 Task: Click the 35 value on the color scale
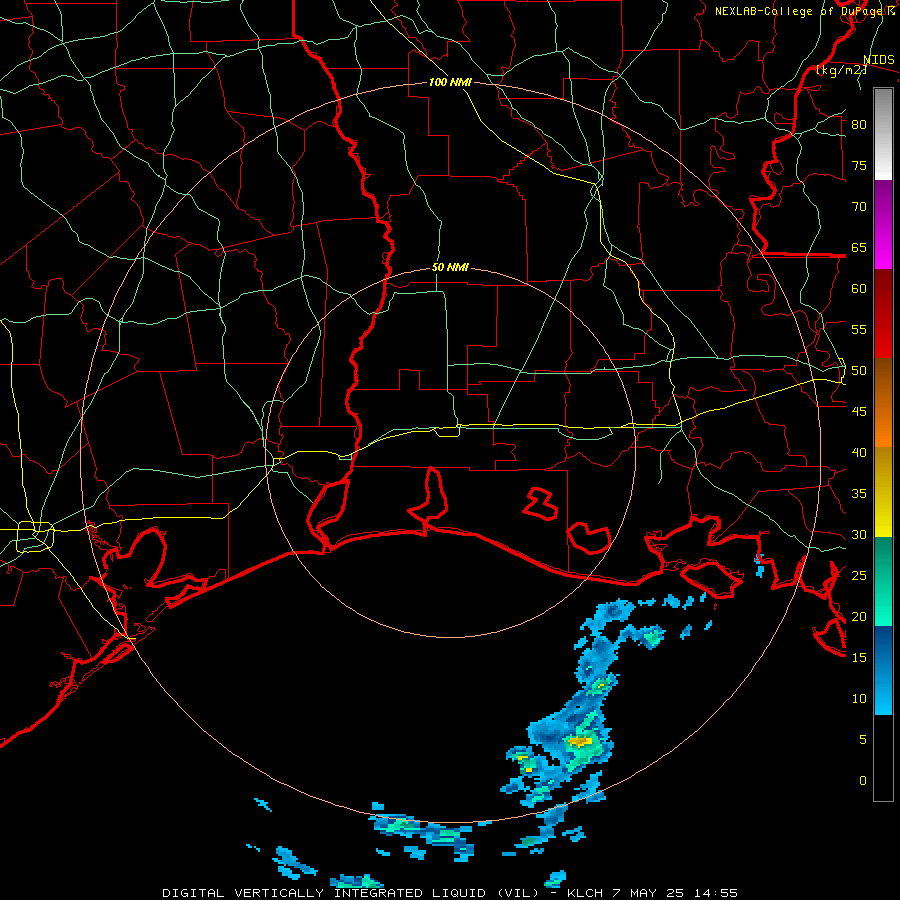(x=859, y=494)
